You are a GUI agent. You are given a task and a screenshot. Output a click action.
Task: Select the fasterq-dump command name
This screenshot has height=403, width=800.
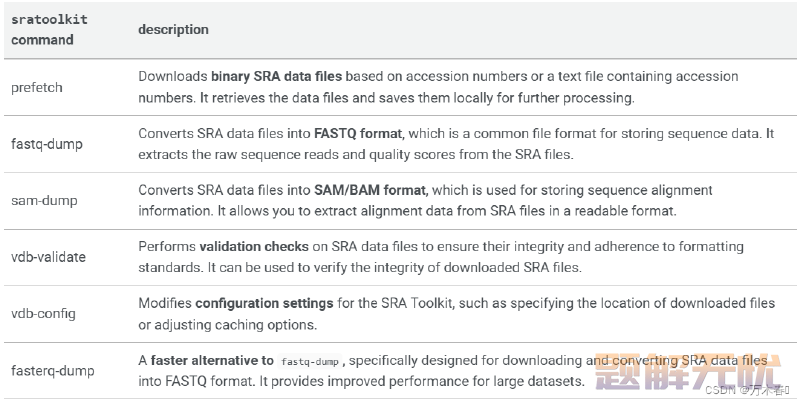[53, 370]
